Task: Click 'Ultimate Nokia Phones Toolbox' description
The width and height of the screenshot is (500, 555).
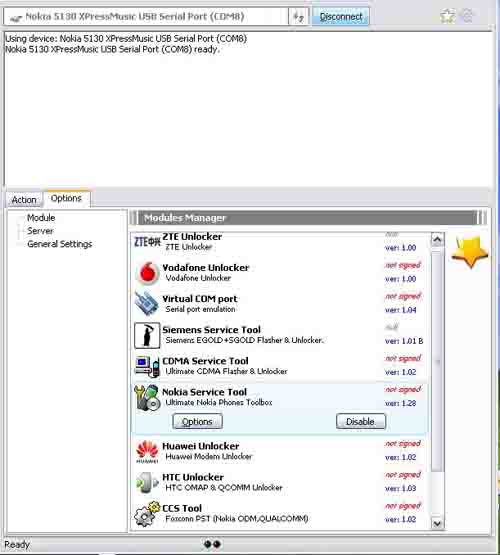Action: 219,402
